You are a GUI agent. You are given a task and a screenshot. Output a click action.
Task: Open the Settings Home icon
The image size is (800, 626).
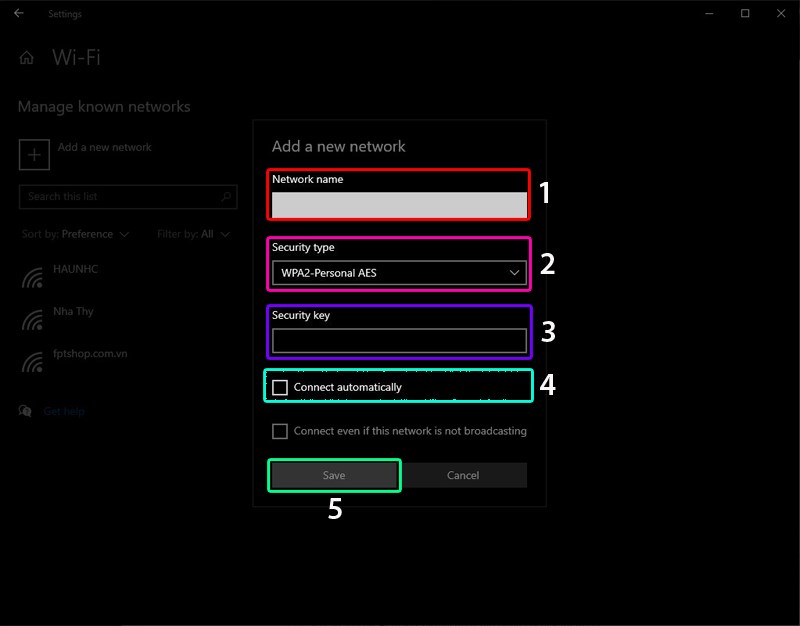point(27,58)
